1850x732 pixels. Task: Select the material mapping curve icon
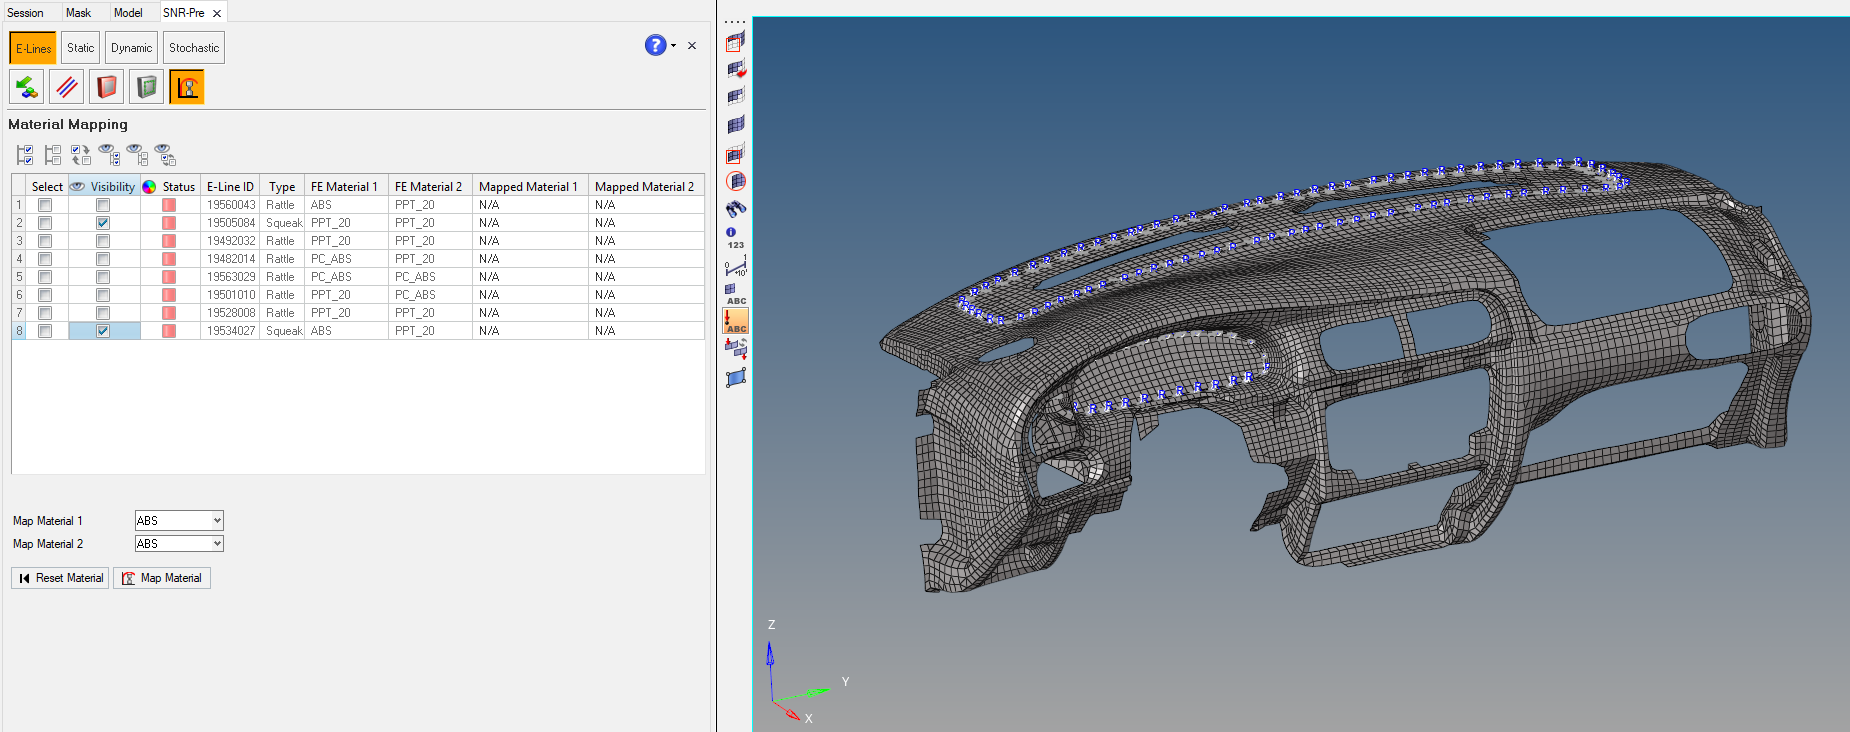[x=187, y=87]
